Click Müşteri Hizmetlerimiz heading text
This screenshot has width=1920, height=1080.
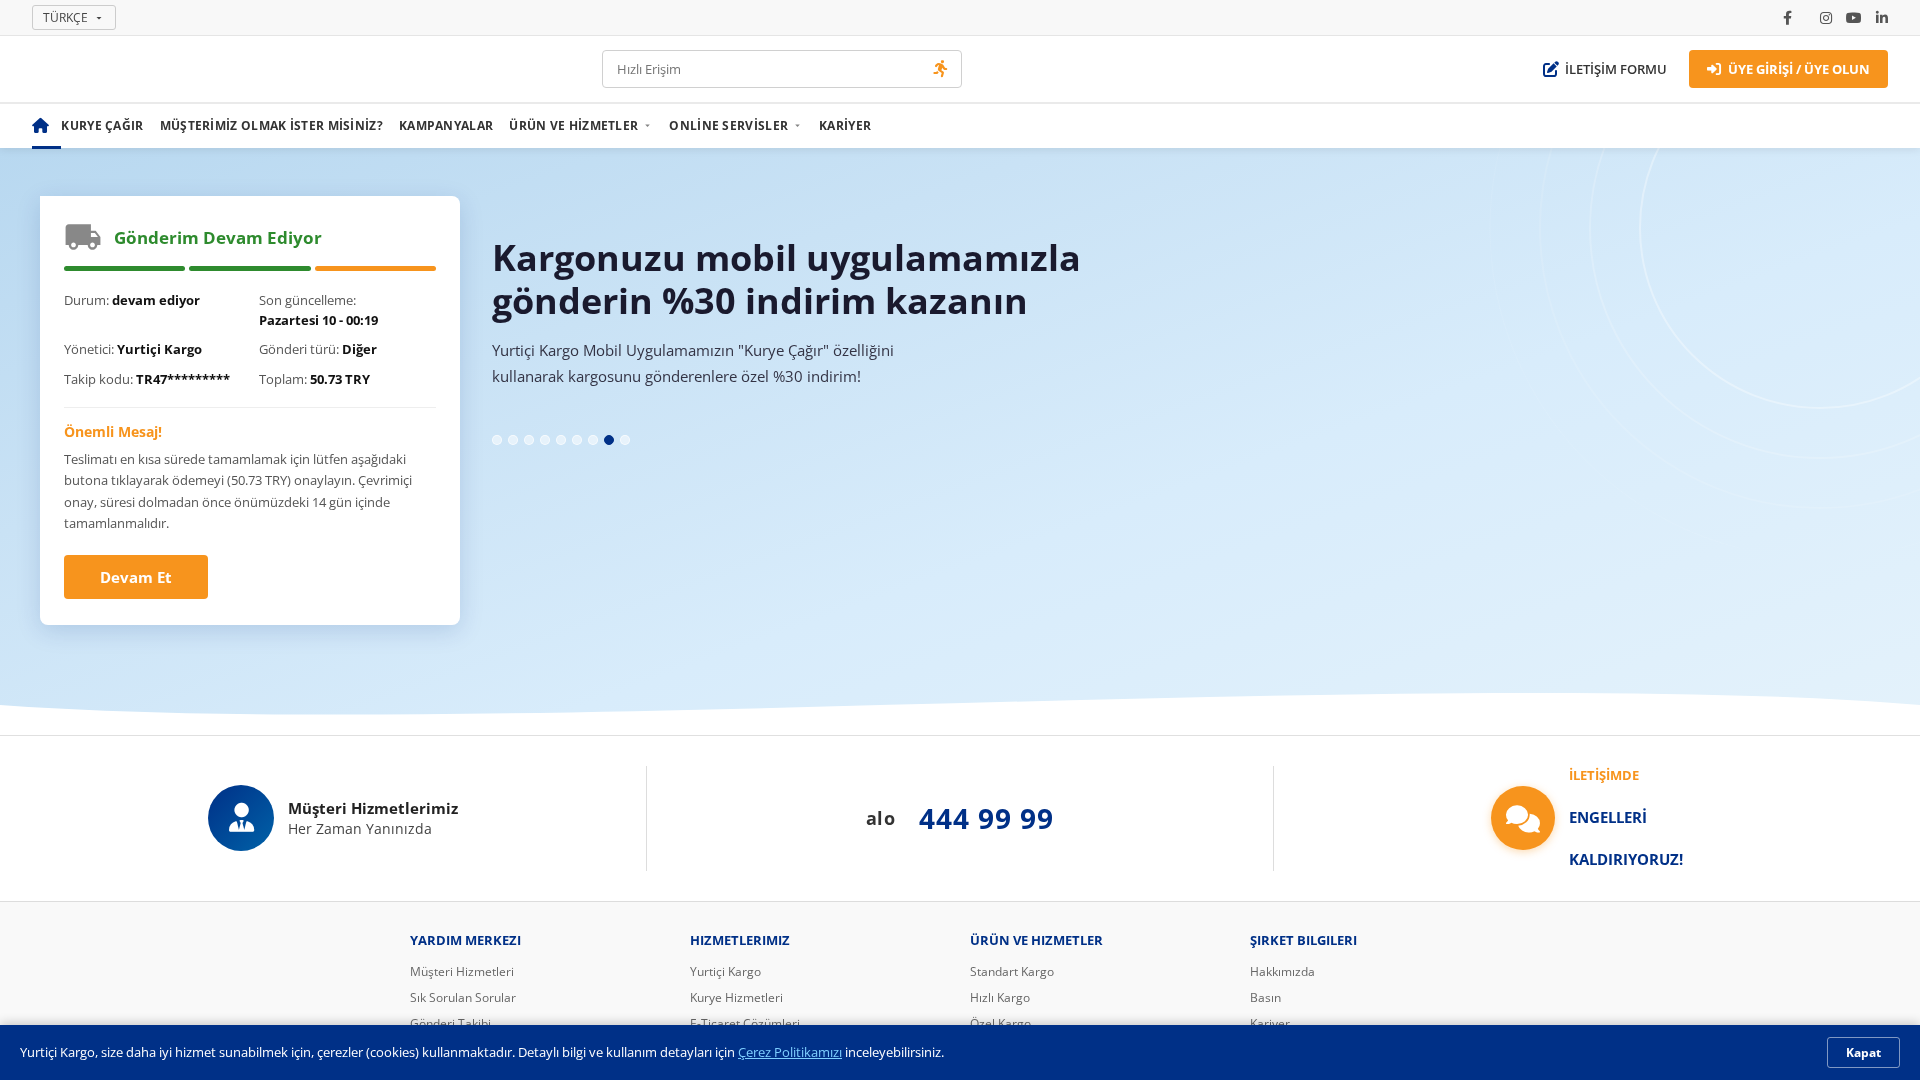(373, 808)
